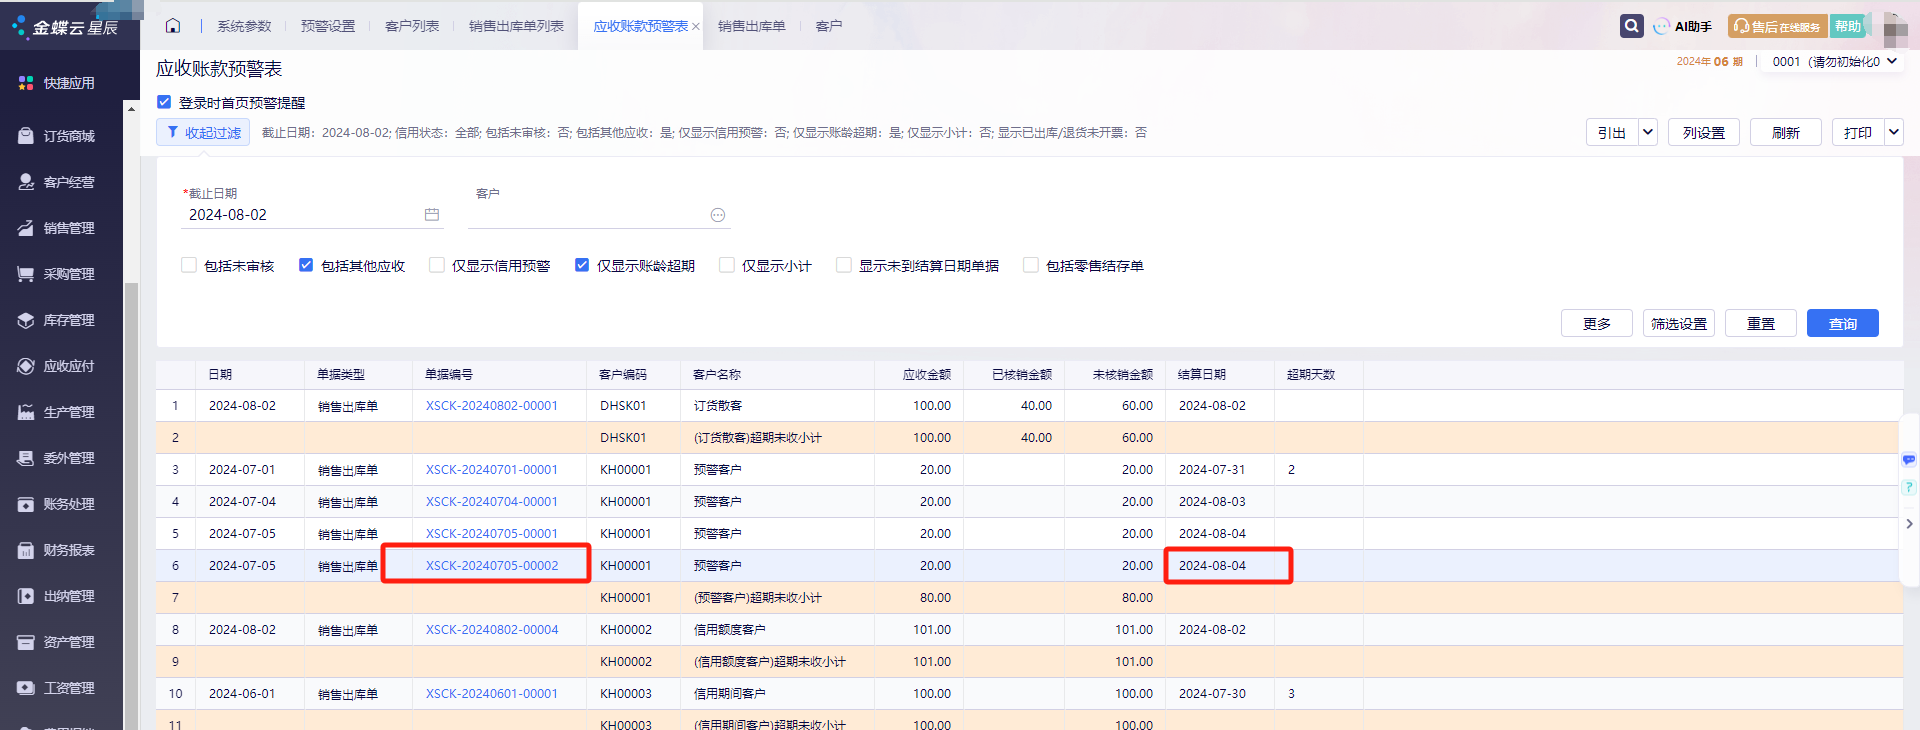Open 应收应付 in the sidebar
Viewport: 1920px width, 730px height.
pyautogui.click(x=57, y=366)
